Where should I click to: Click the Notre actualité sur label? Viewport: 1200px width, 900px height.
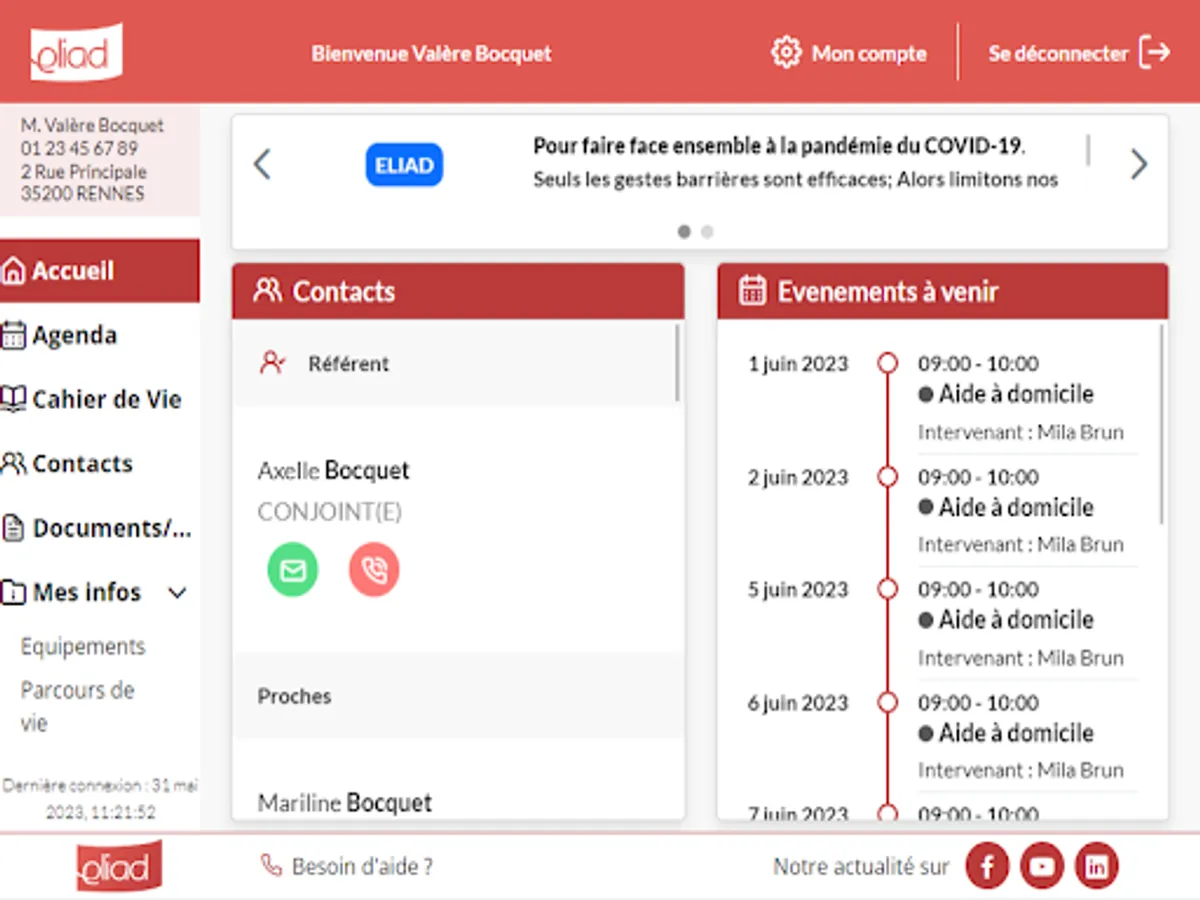[861, 867]
